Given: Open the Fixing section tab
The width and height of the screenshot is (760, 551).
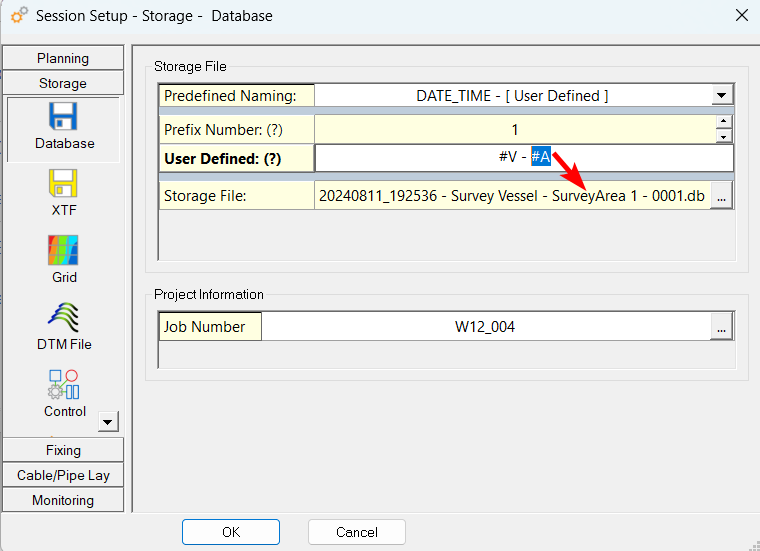Looking at the screenshot, I should point(63,450).
